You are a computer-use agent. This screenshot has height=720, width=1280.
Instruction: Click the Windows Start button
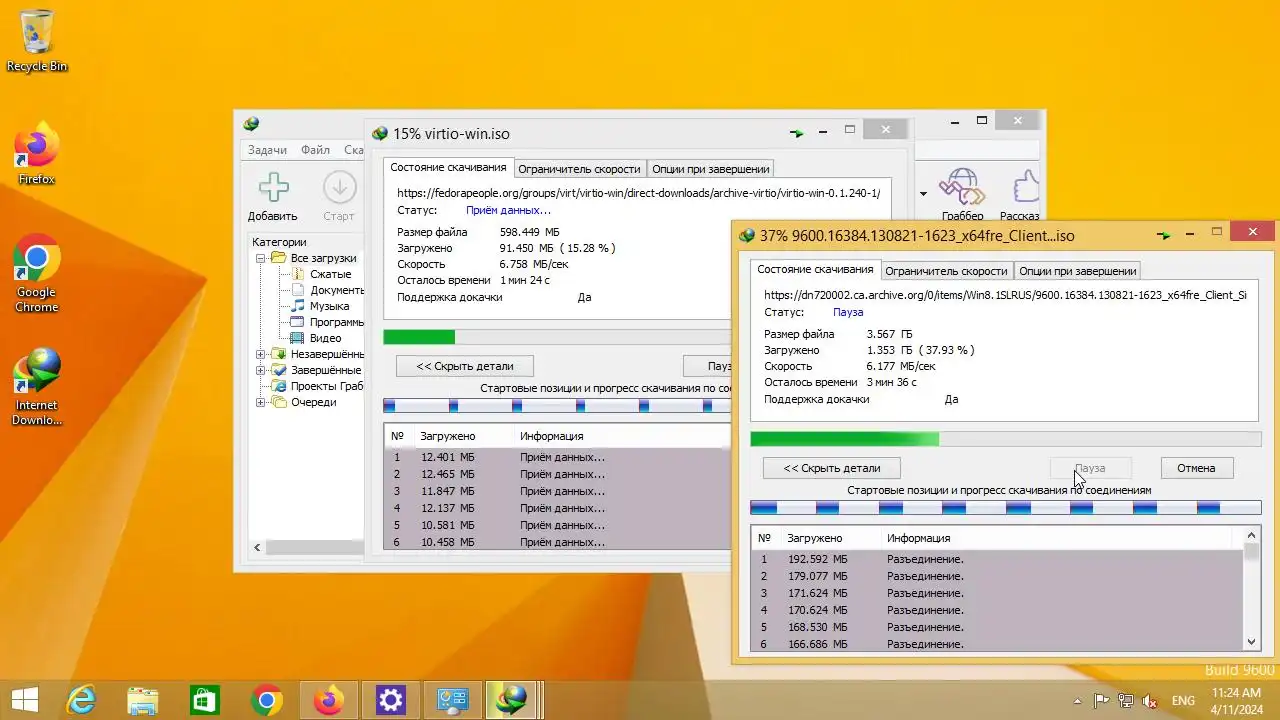(25, 700)
